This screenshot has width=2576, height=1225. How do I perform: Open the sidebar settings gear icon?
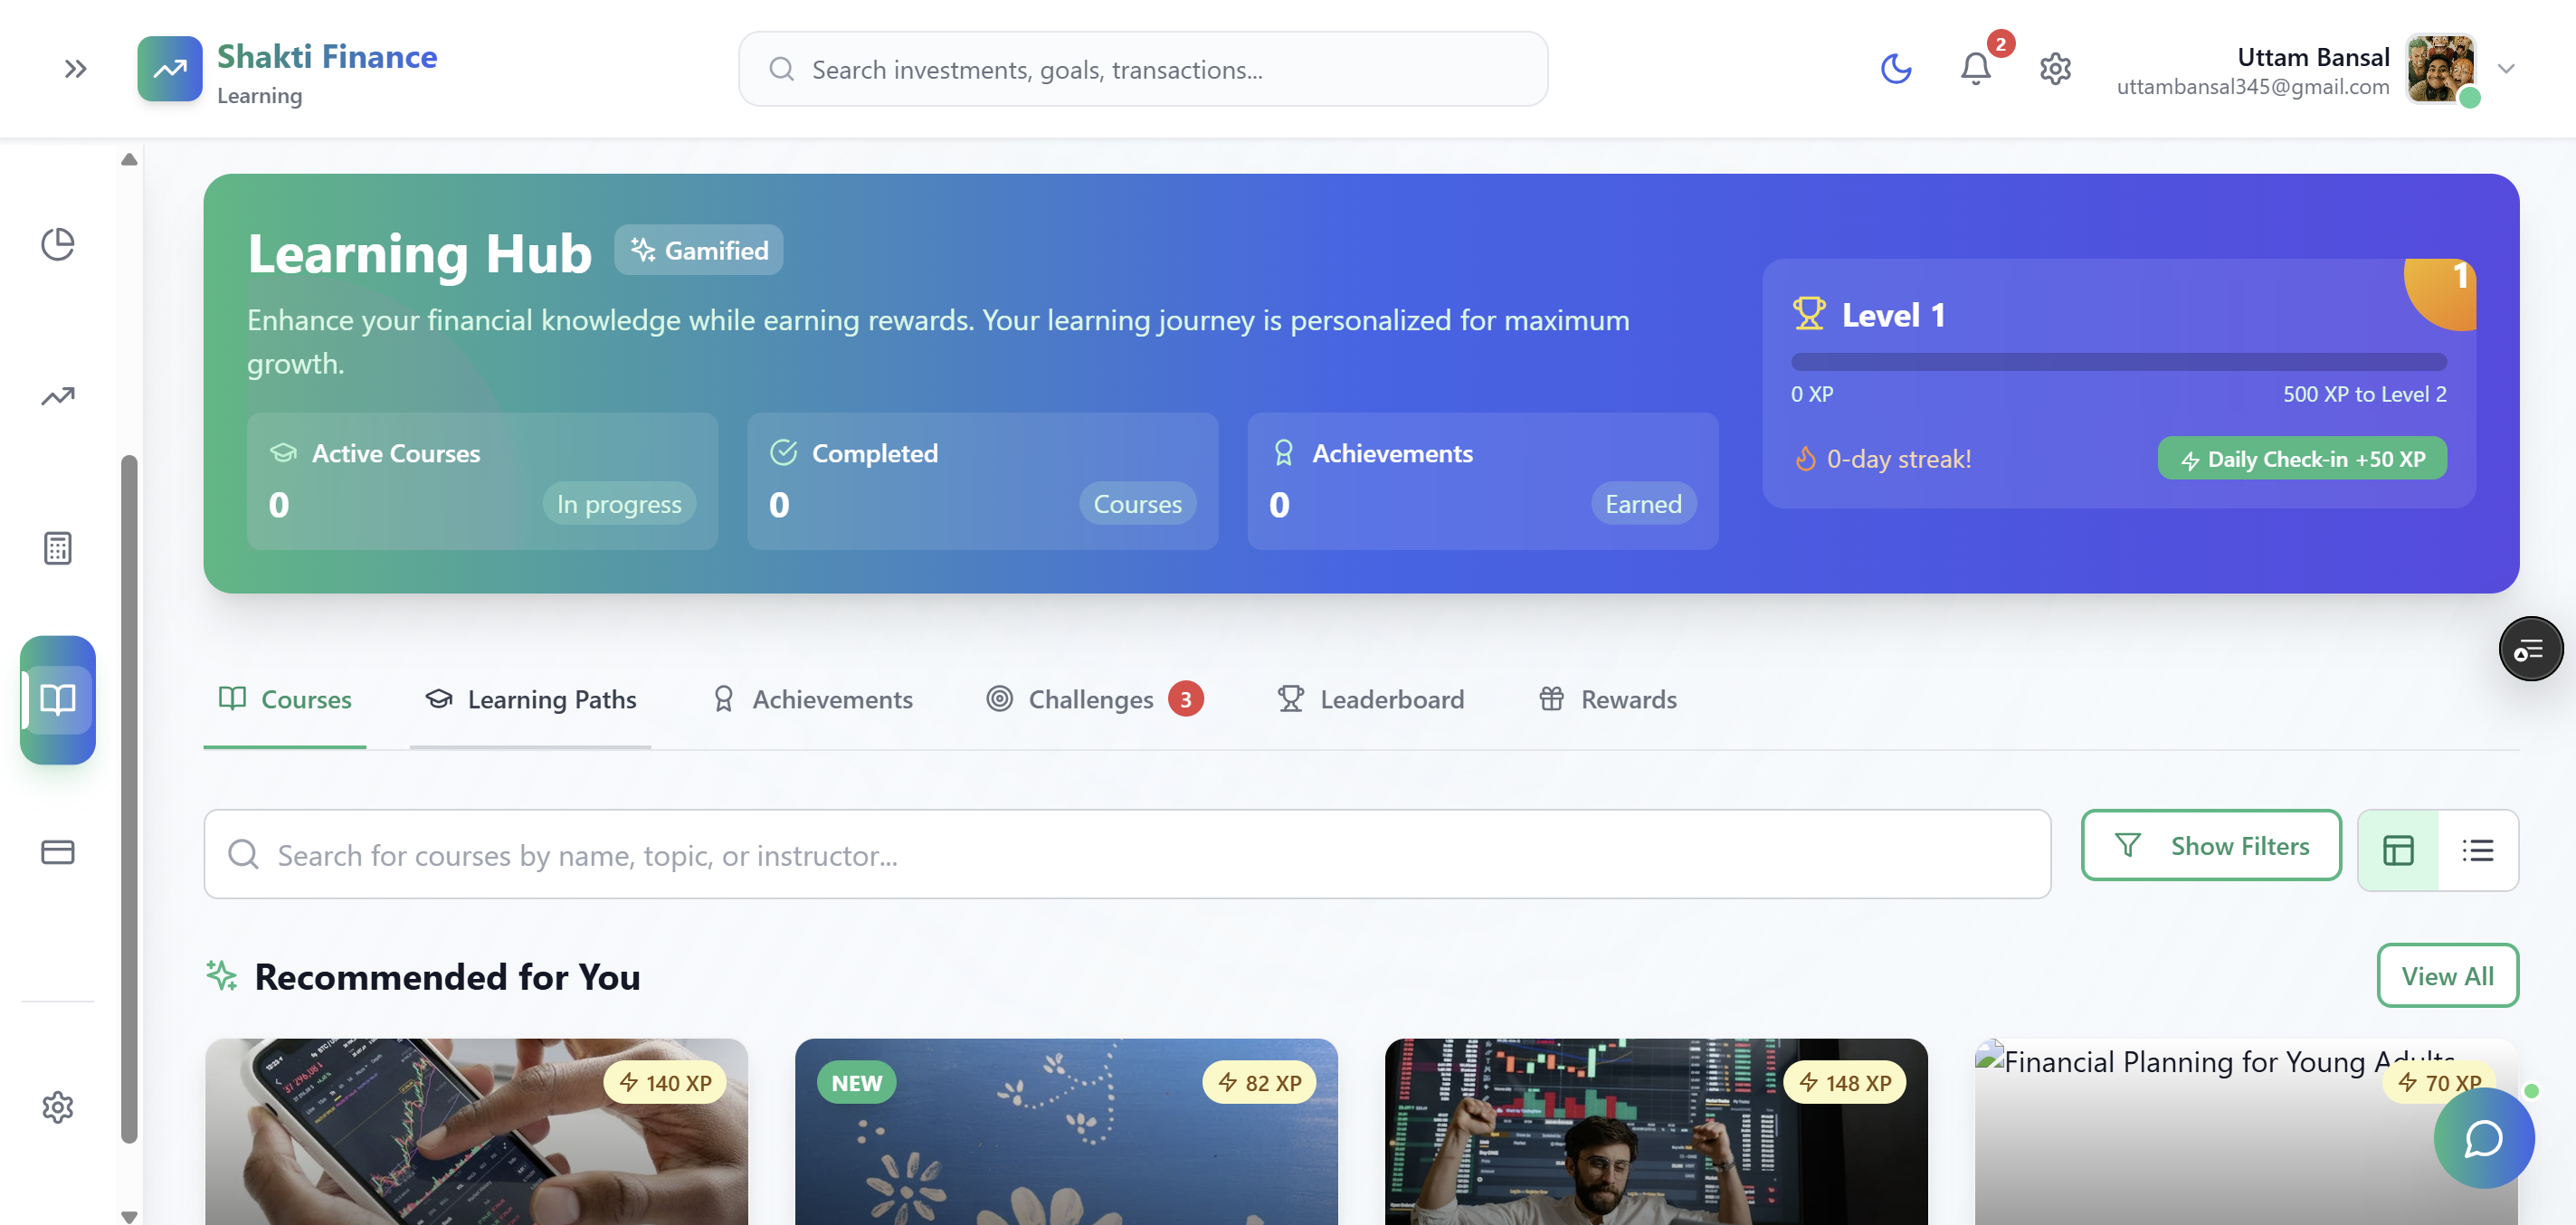click(x=57, y=1107)
